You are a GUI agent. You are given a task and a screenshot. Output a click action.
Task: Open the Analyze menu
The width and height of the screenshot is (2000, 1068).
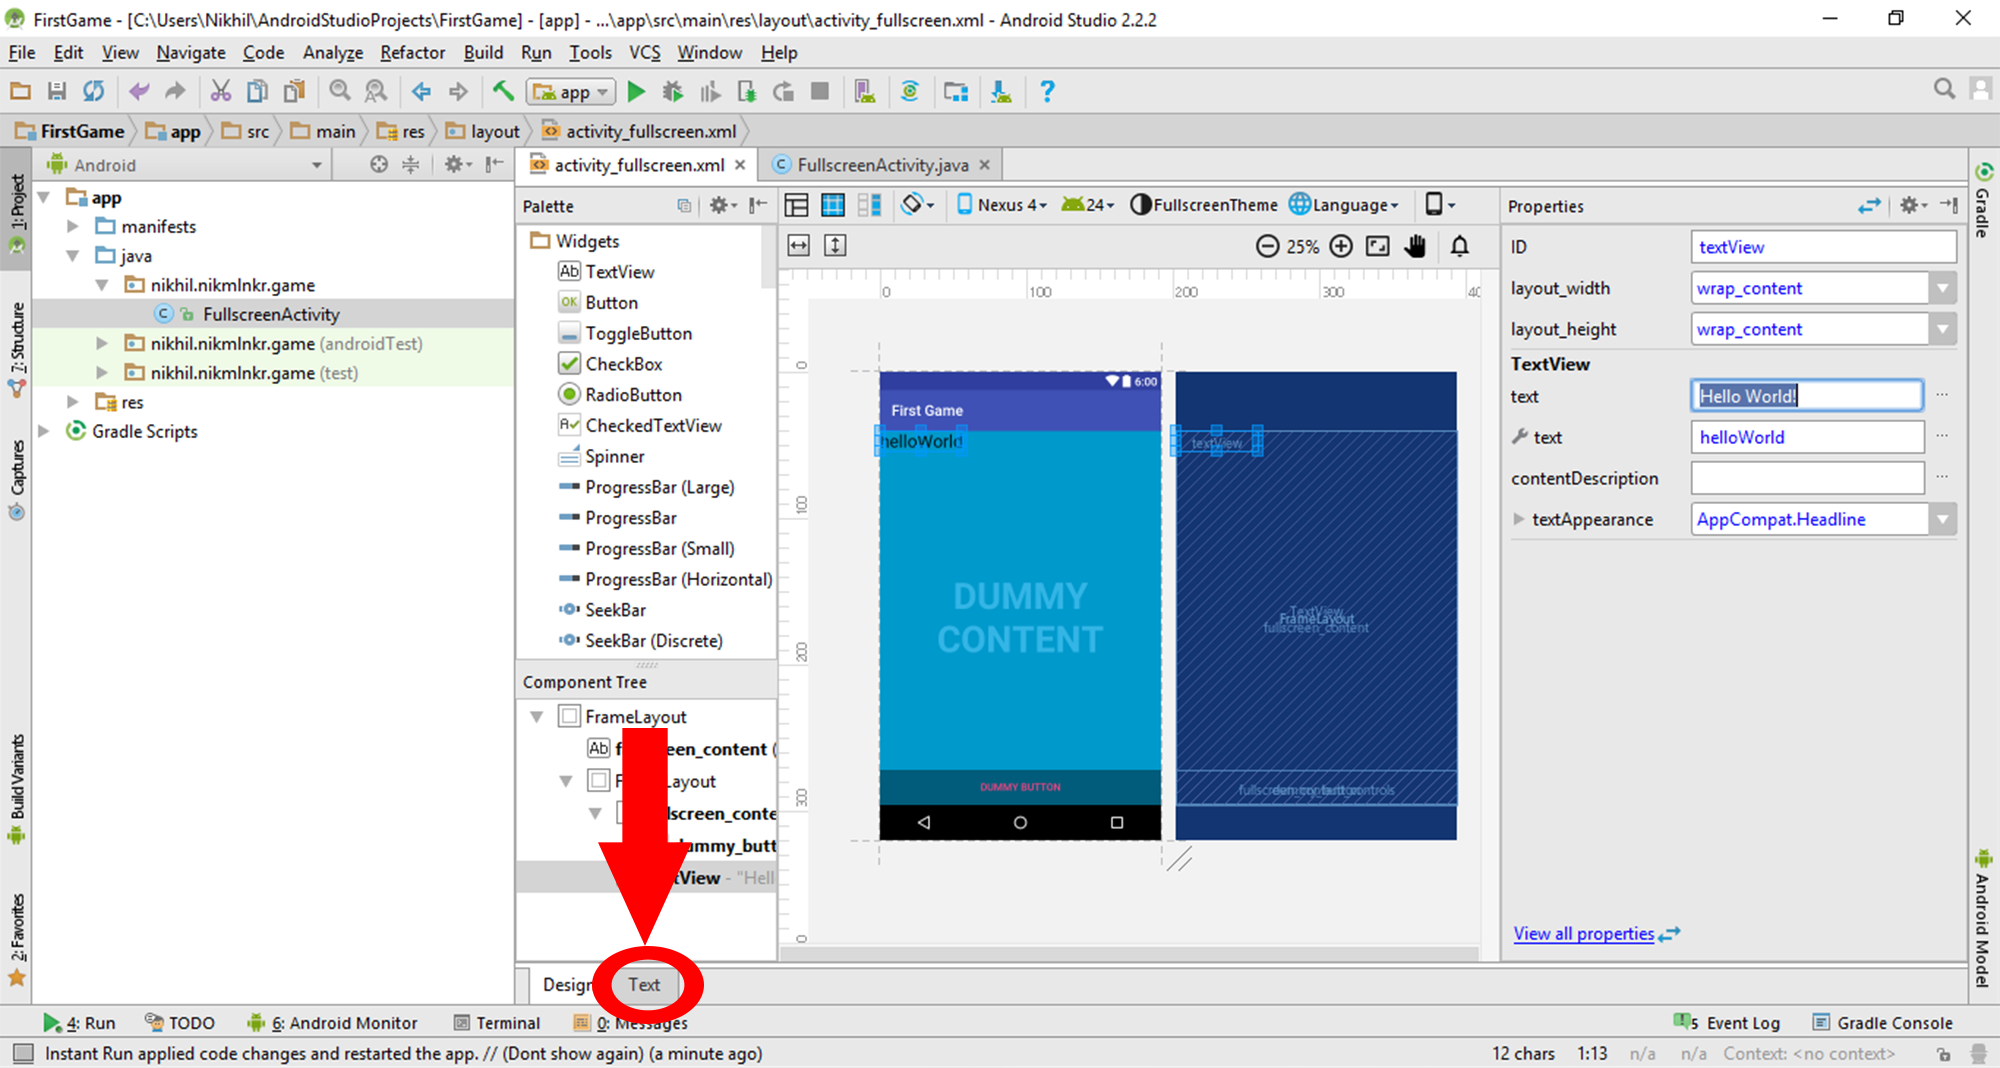click(x=333, y=52)
